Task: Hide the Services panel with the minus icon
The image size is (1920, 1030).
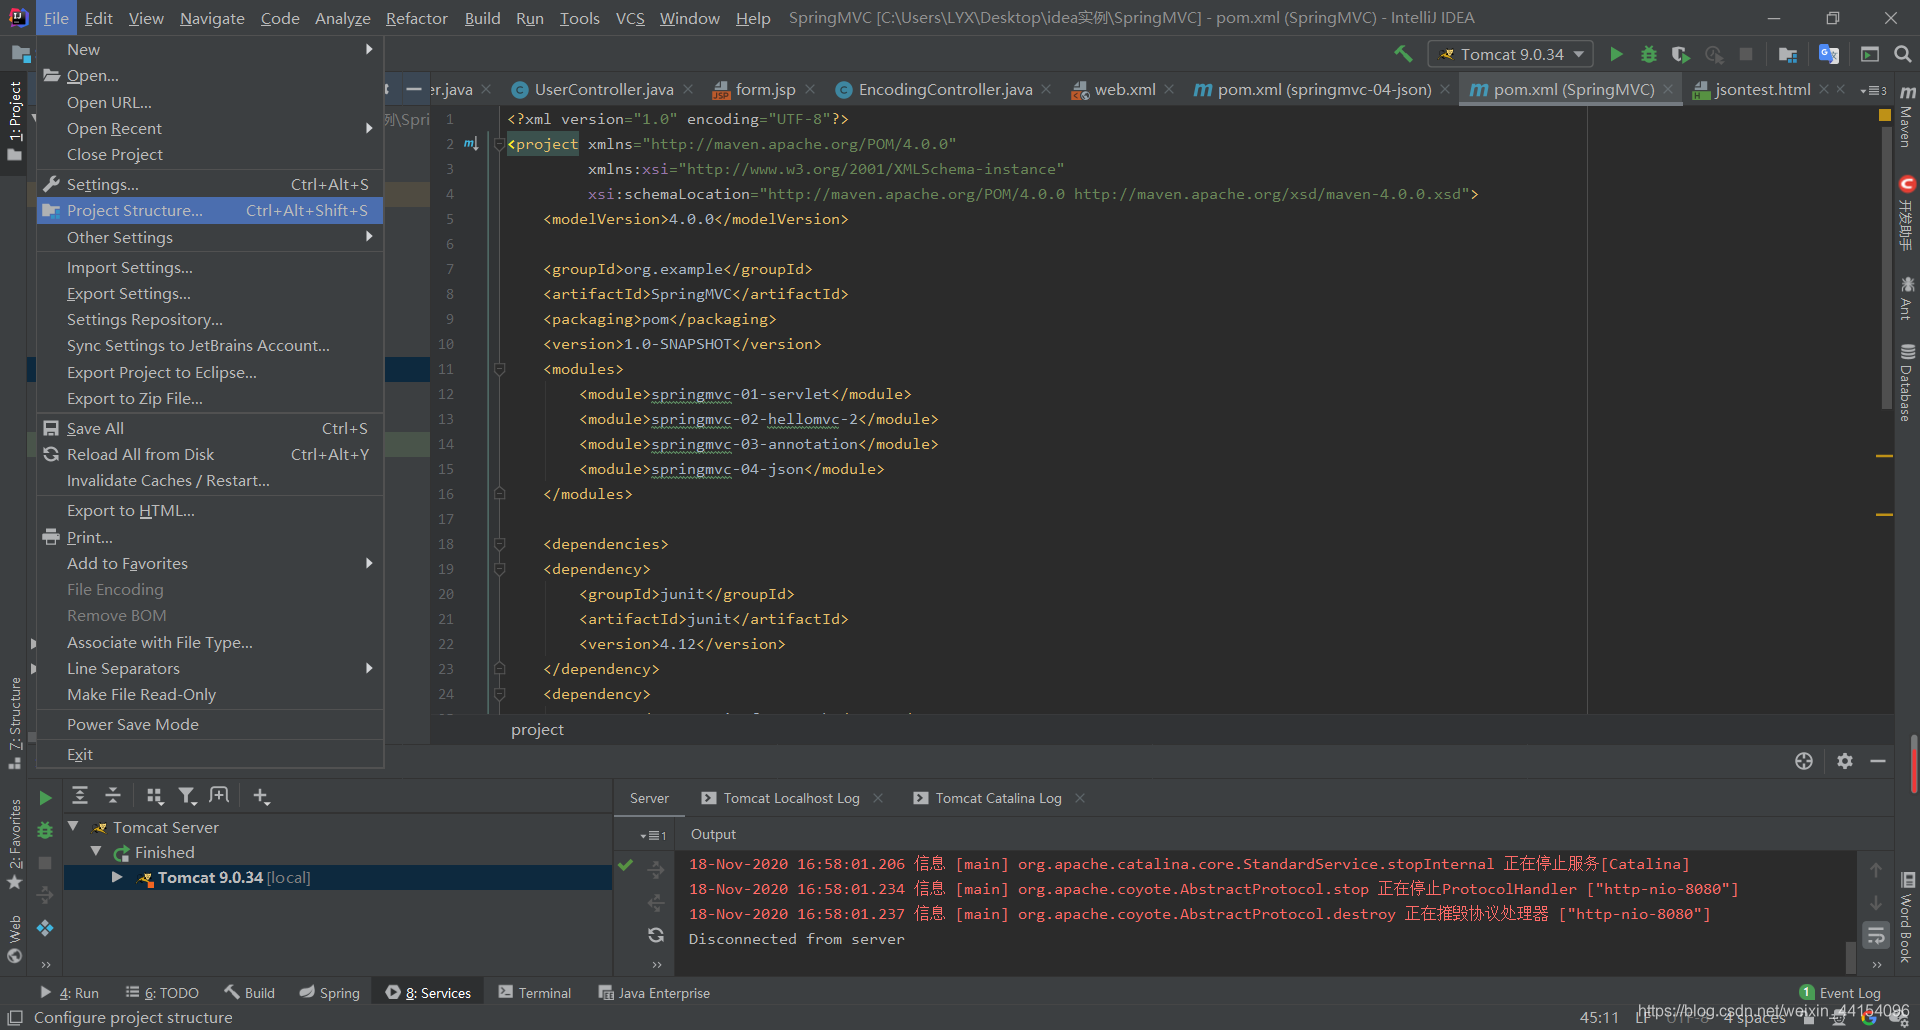Action: 1878,761
